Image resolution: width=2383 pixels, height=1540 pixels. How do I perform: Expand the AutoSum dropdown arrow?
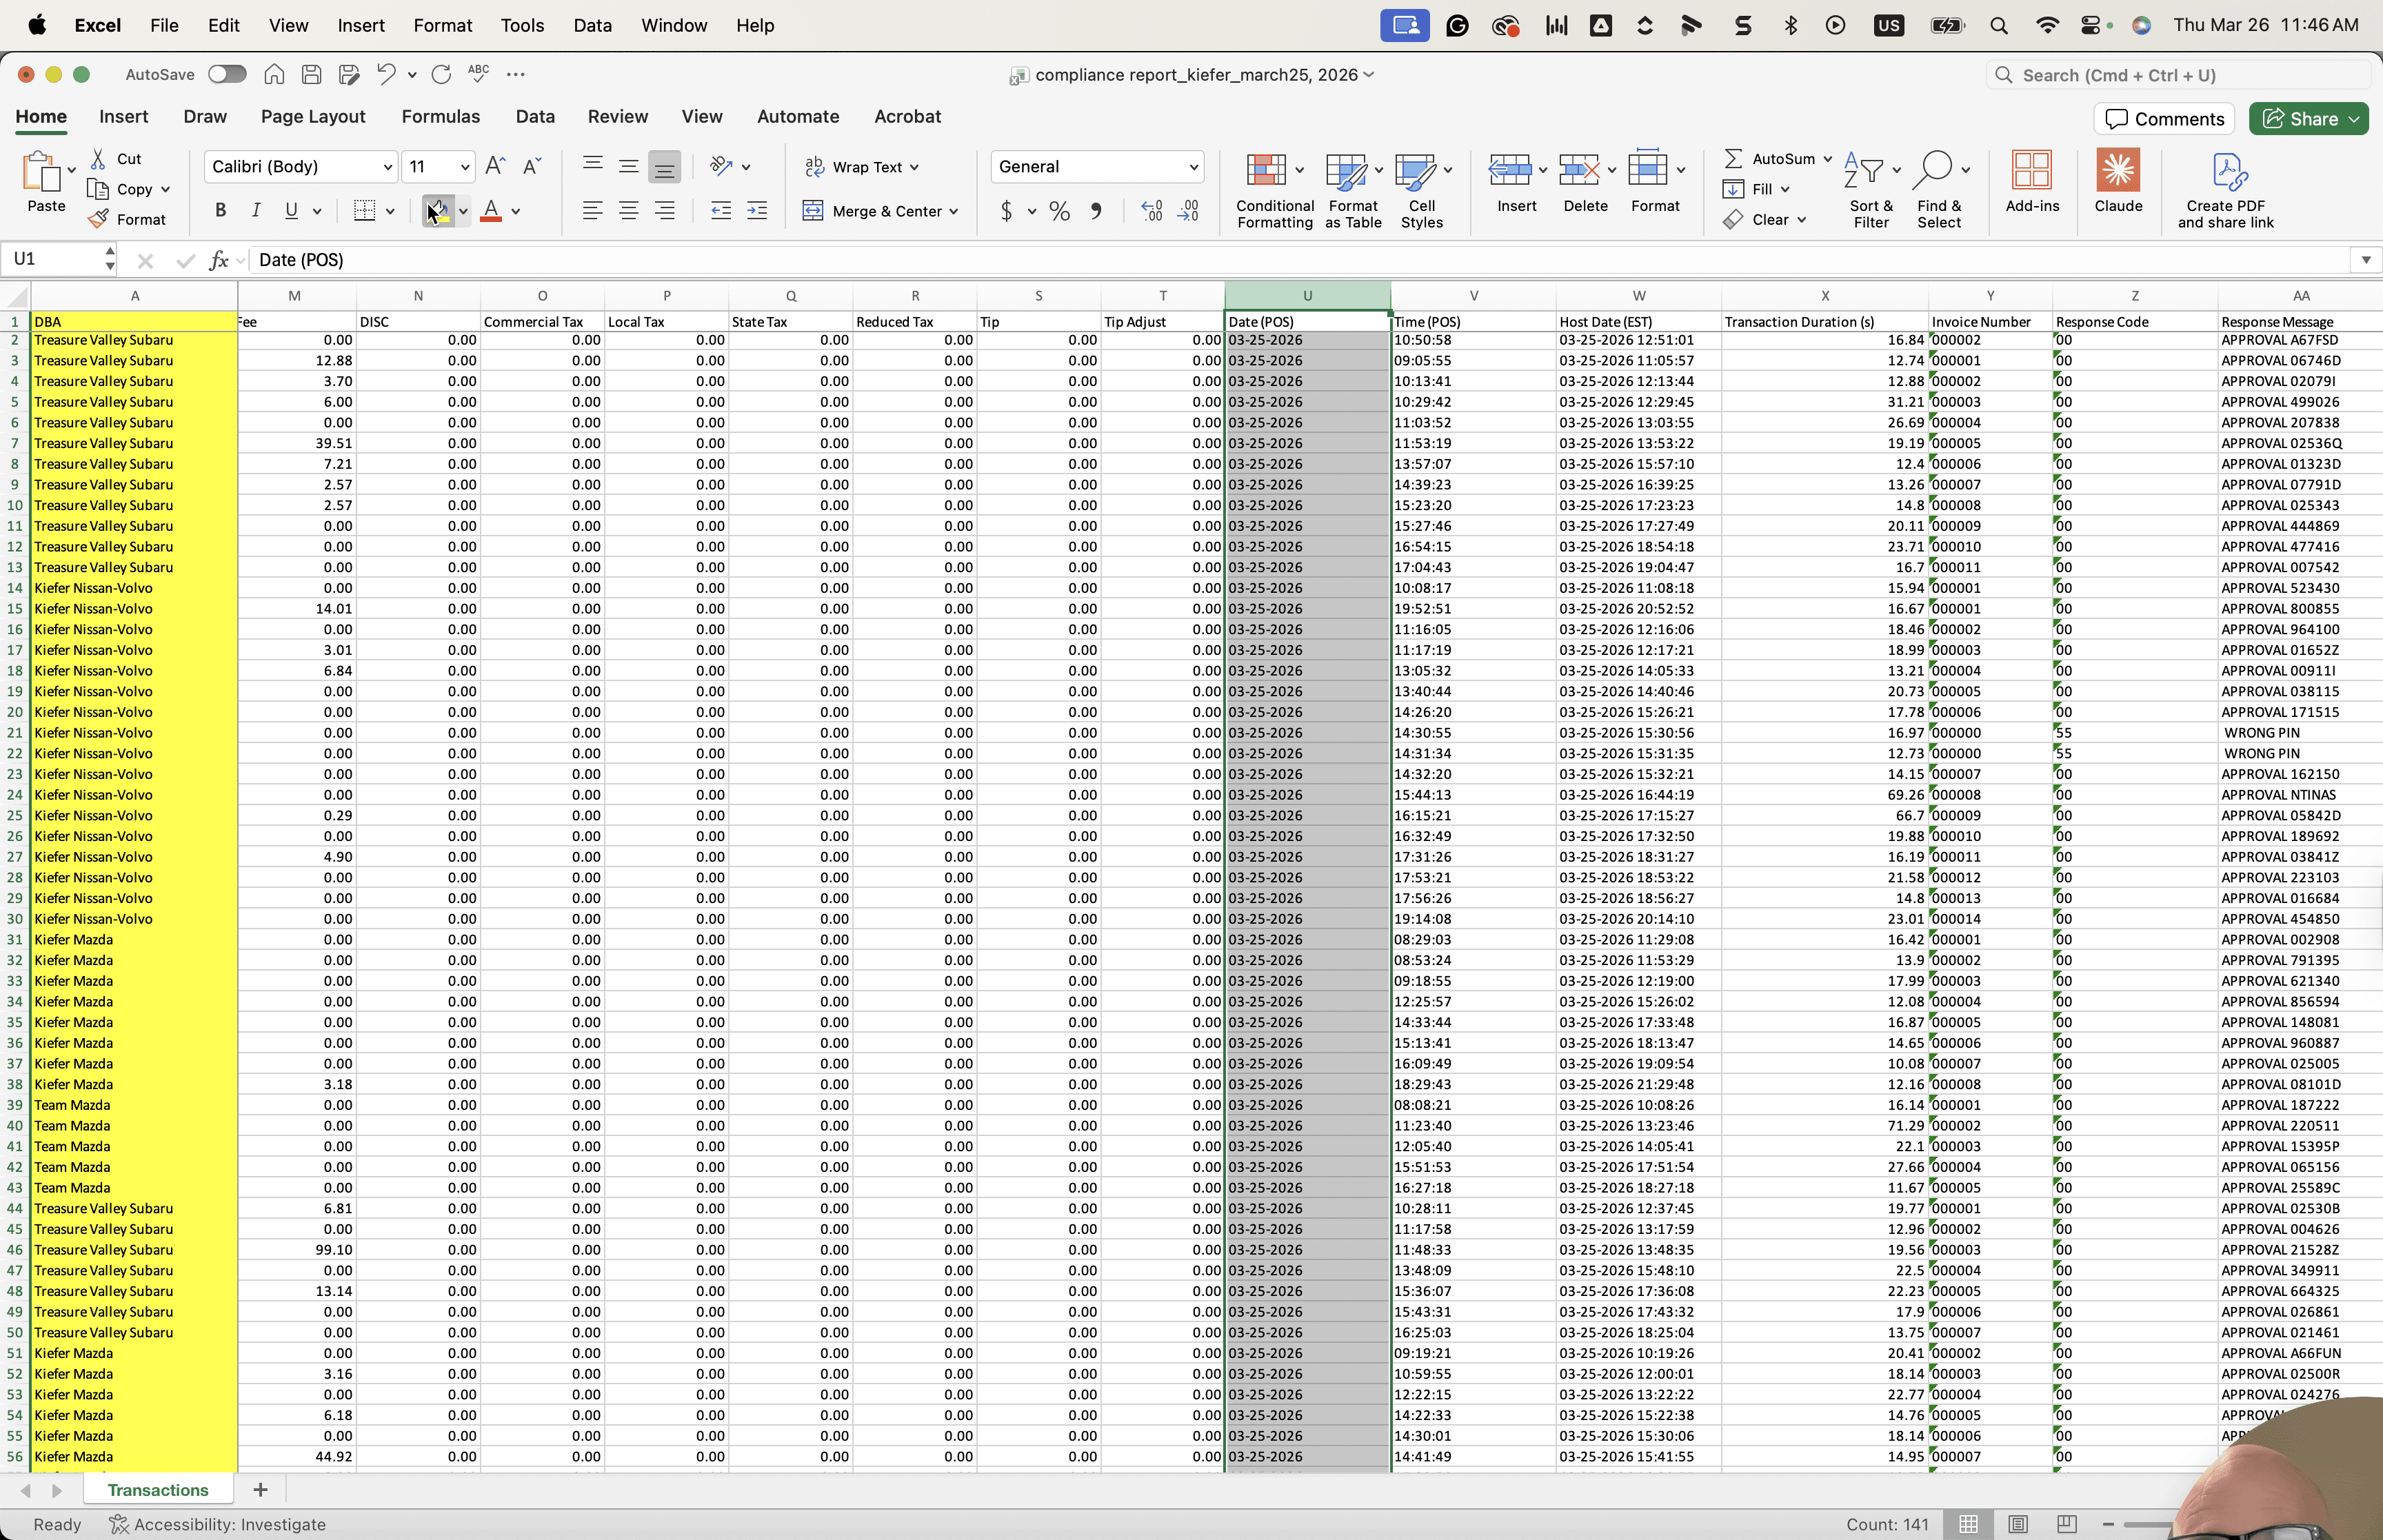(x=1827, y=159)
